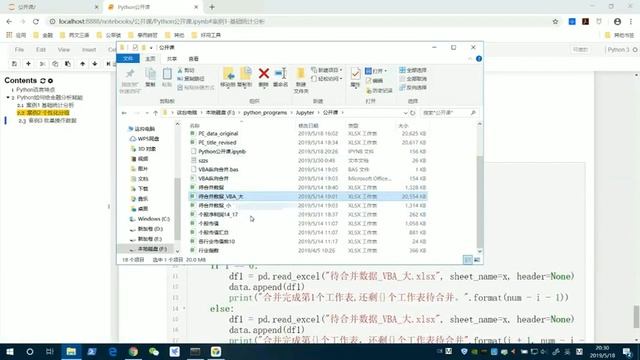Click Select all in Explorer ribbon

click(x=413, y=70)
